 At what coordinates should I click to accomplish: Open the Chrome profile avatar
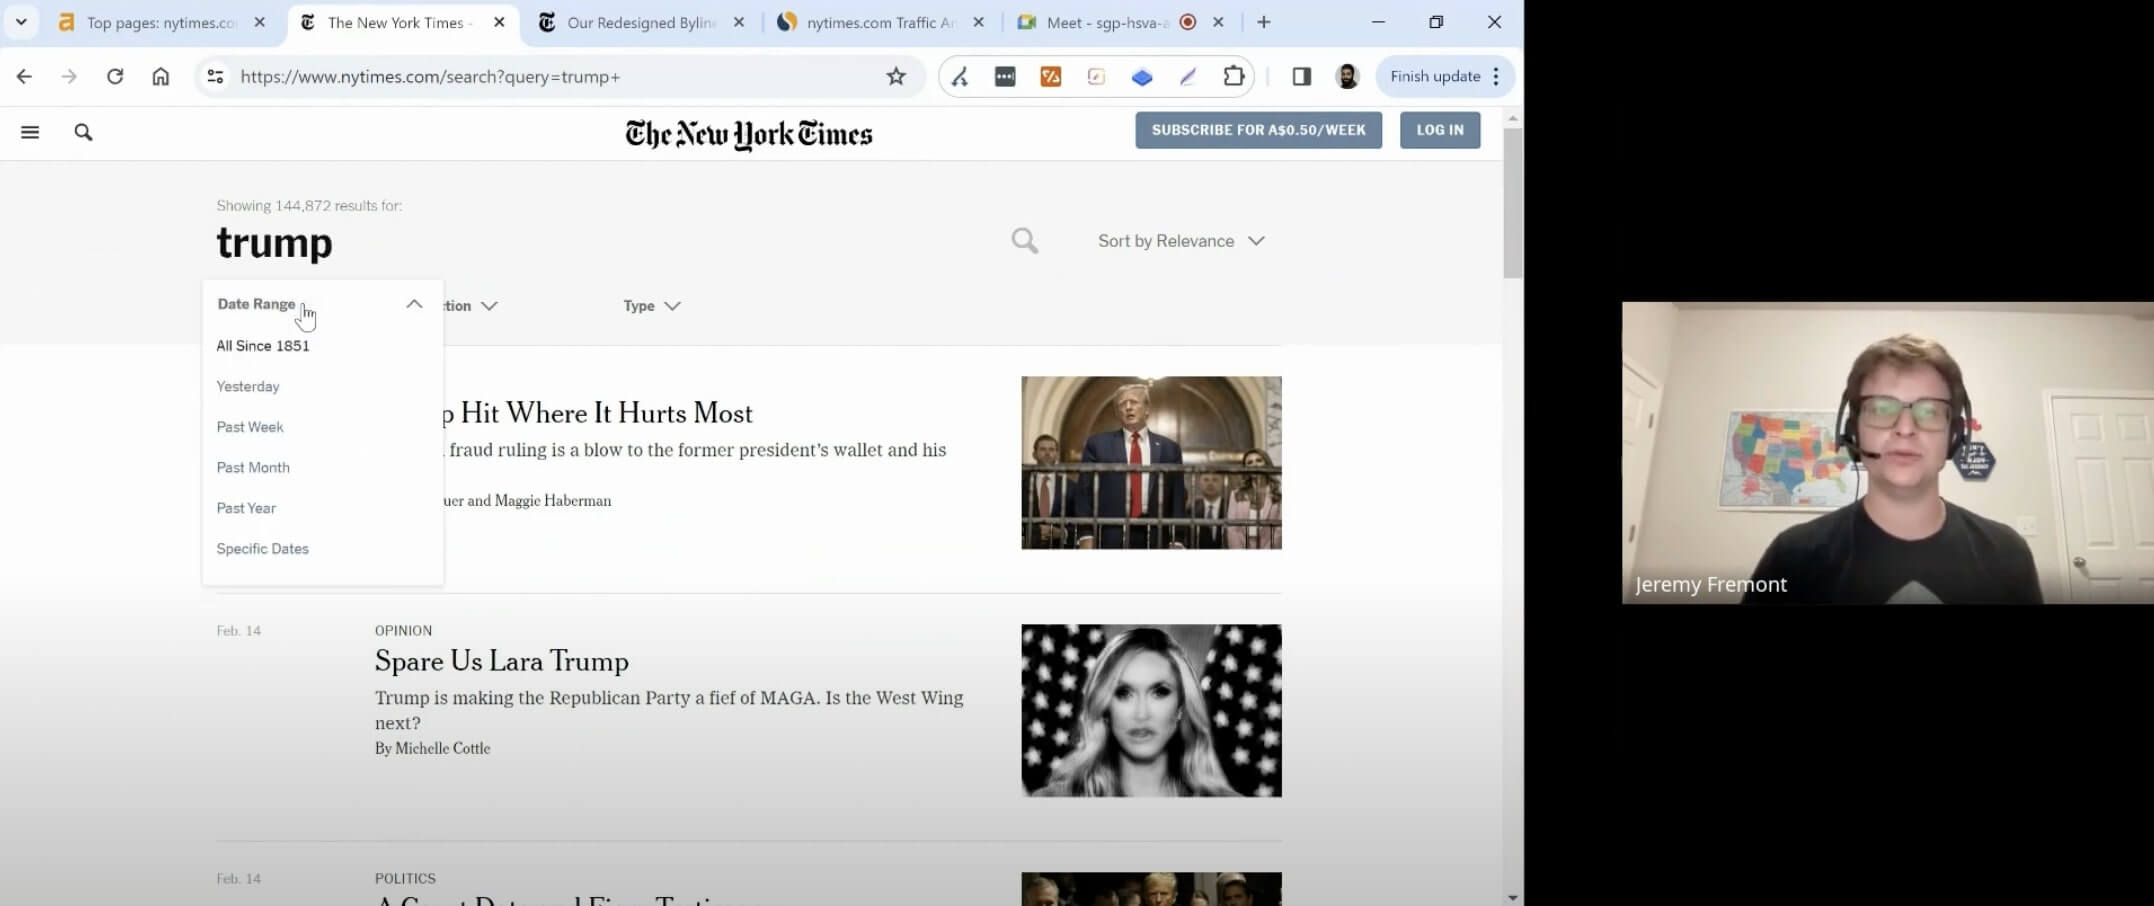[x=1347, y=76]
